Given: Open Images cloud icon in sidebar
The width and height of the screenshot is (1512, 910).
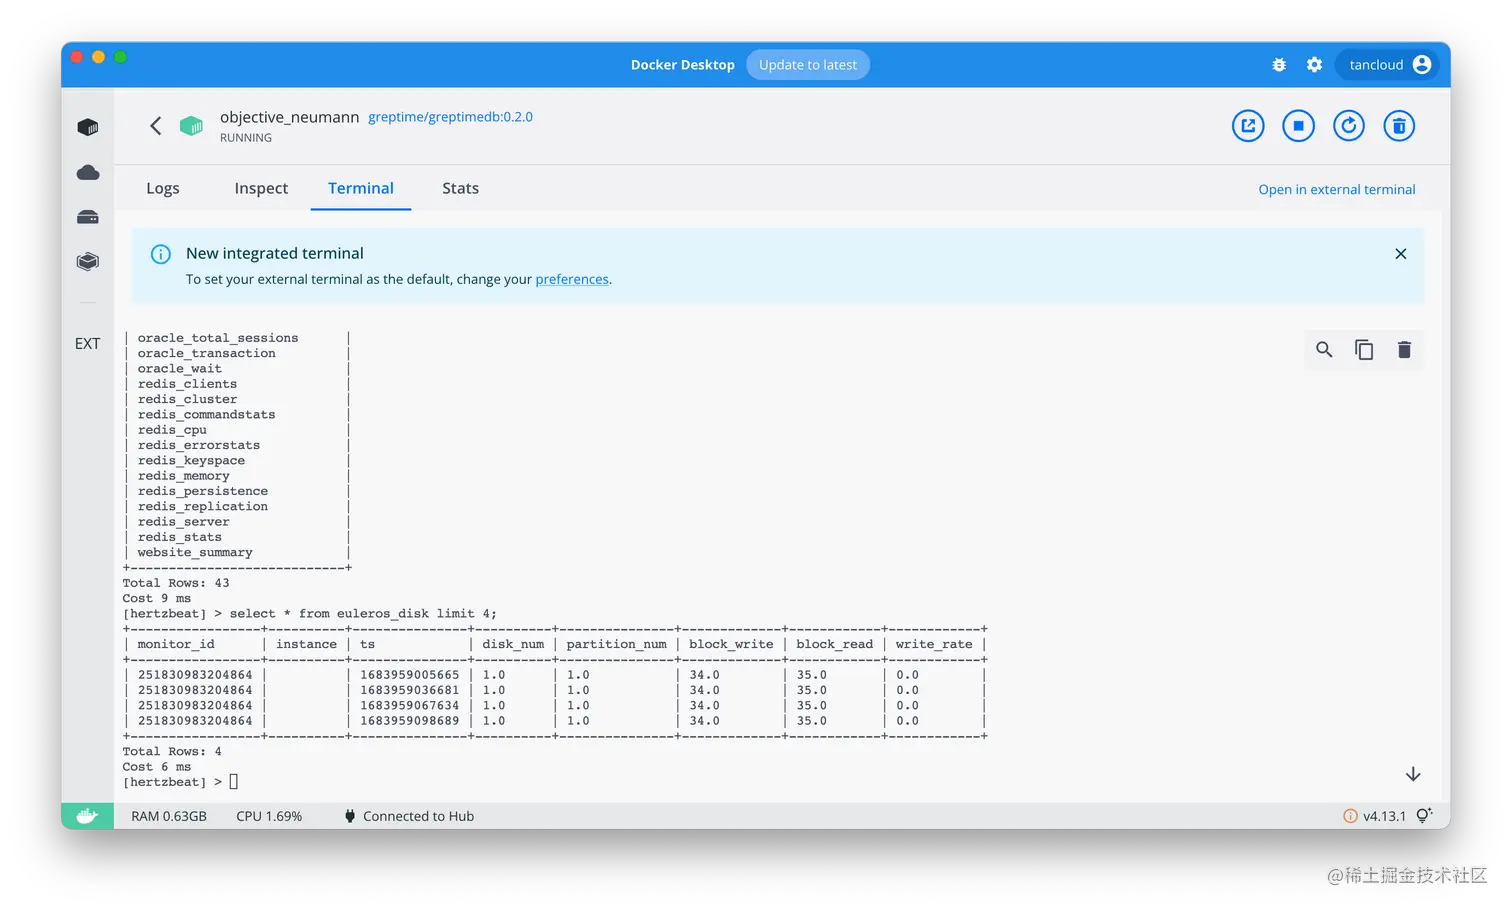Looking at the screenshot, I should pyautogui.click(x=88, y=172).
